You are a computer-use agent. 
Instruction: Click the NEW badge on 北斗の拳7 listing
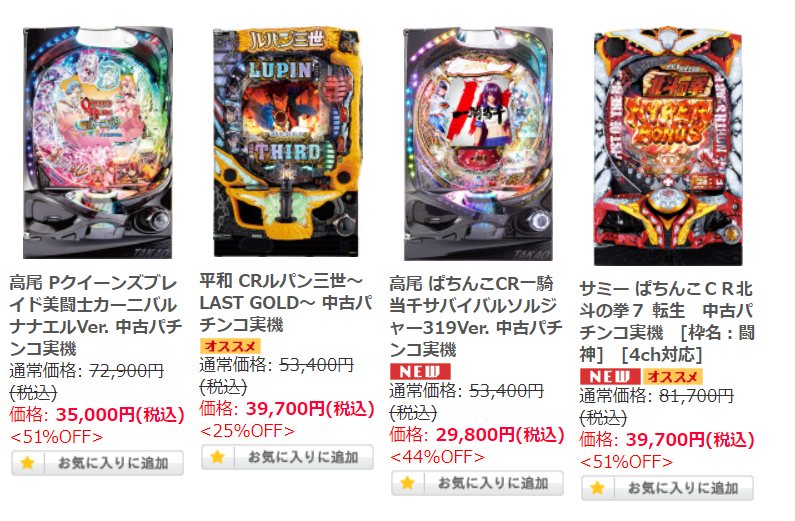[x=610, y=377]
